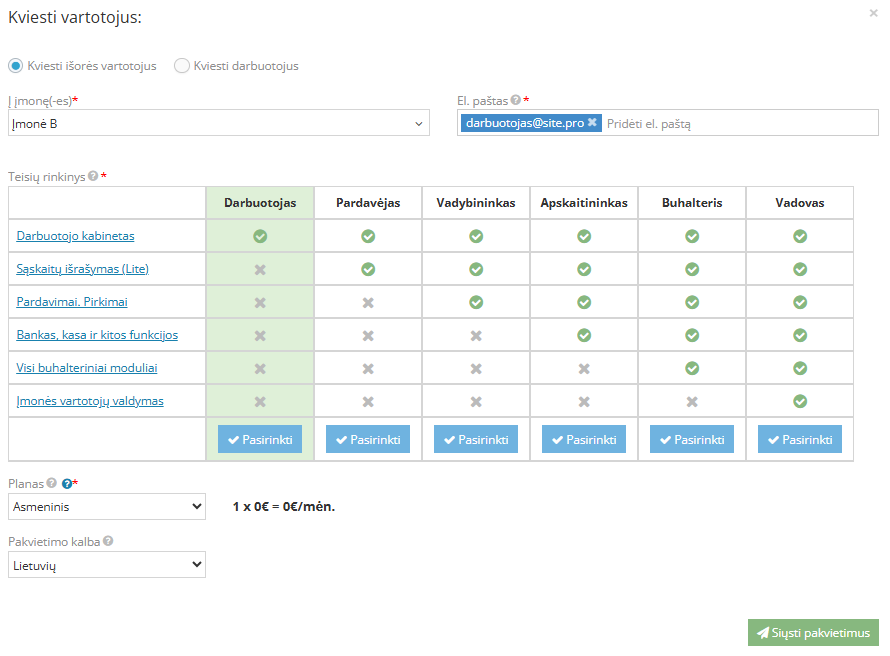Click blue help icon next to Planas
890x656 pixels.
coord(67,483)
